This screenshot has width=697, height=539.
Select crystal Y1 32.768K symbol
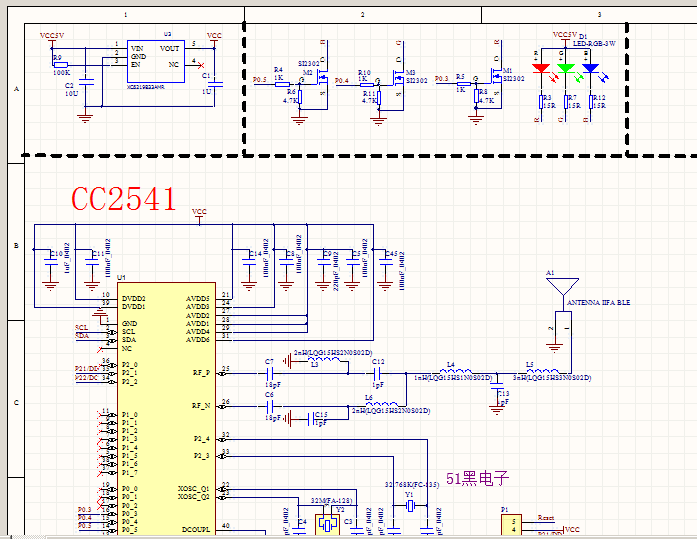[x=410, y=505]
